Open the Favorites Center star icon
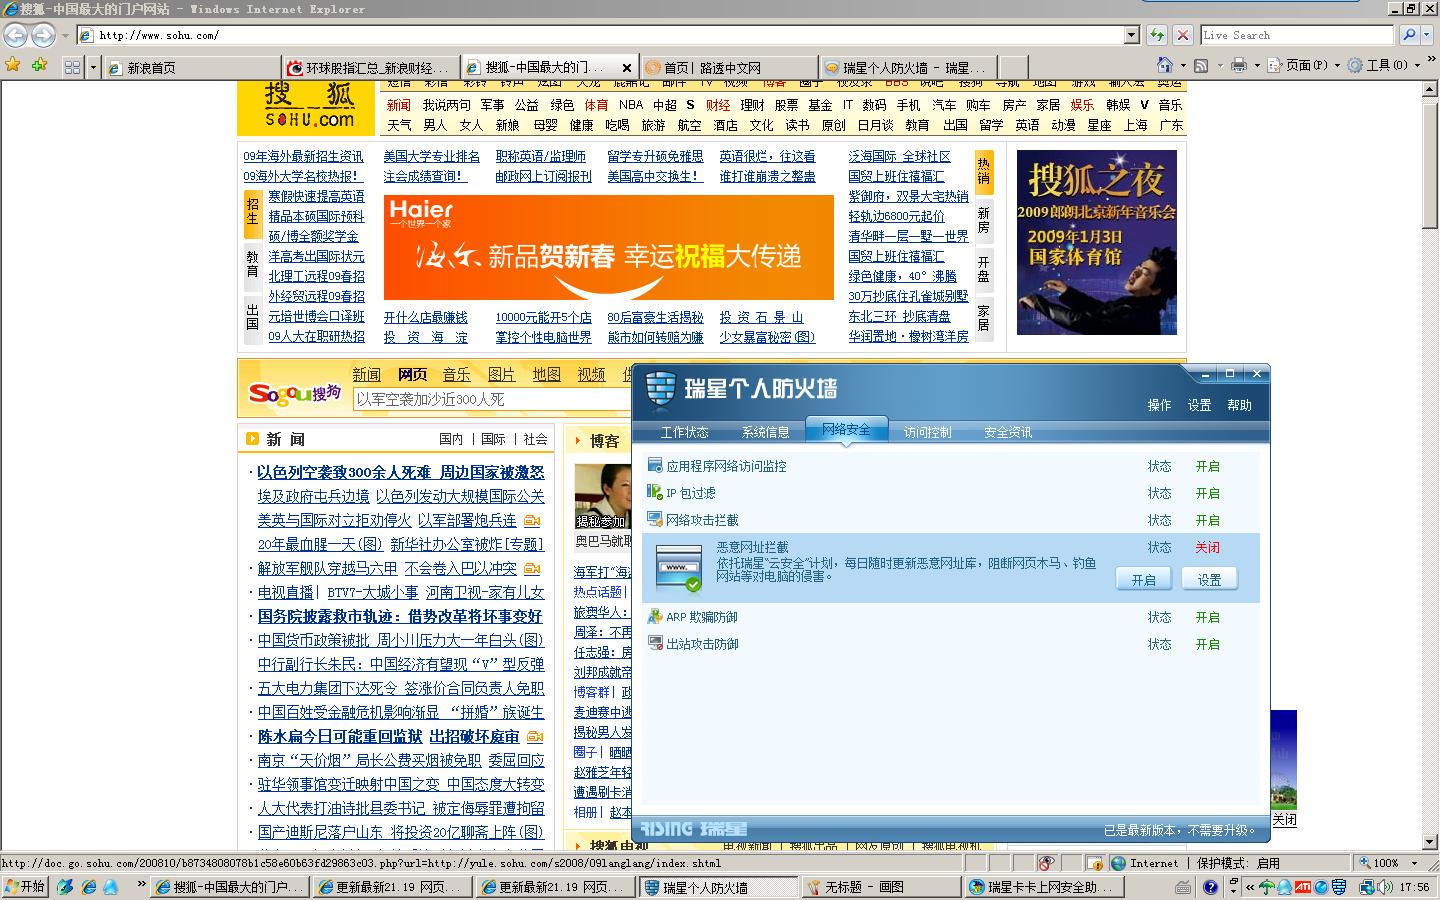1440x900 pixels. (x=13, y=66)
